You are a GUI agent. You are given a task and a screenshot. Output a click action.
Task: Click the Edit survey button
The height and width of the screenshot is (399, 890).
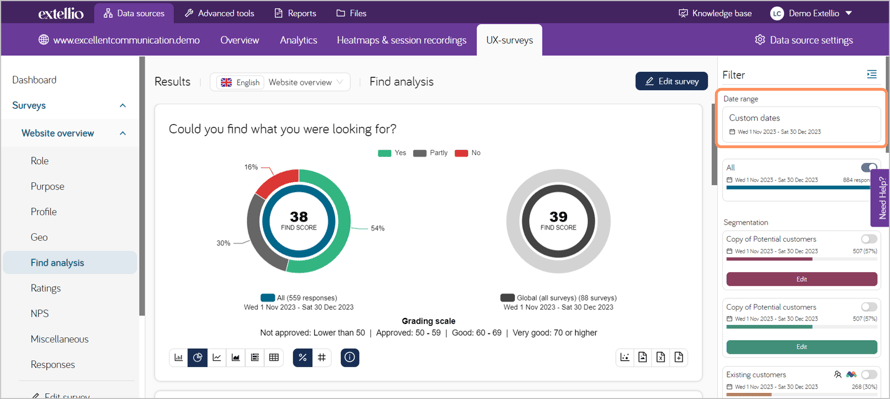click(671, 81)
